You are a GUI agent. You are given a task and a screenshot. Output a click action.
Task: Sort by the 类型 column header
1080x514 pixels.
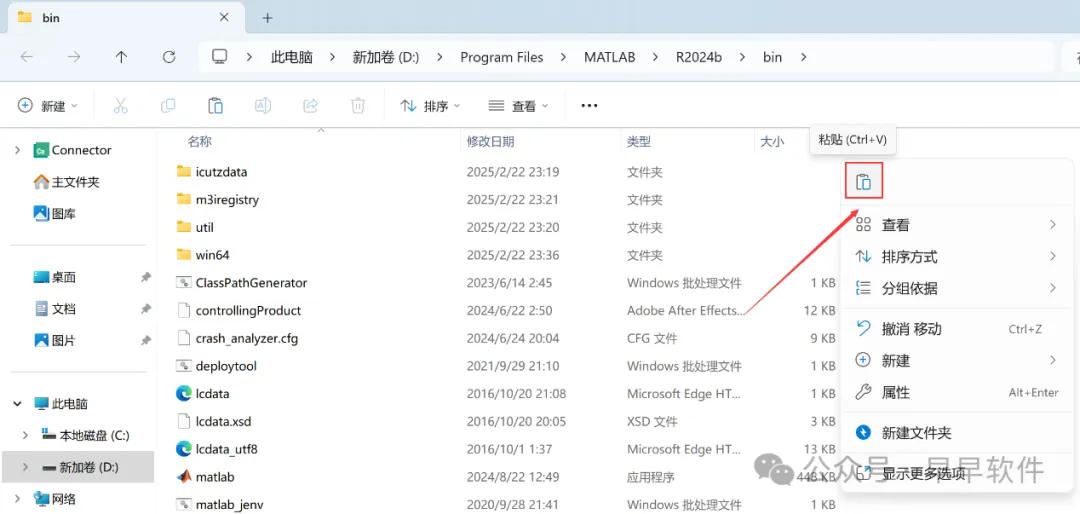pyautogui.click(x=638, y=141)
